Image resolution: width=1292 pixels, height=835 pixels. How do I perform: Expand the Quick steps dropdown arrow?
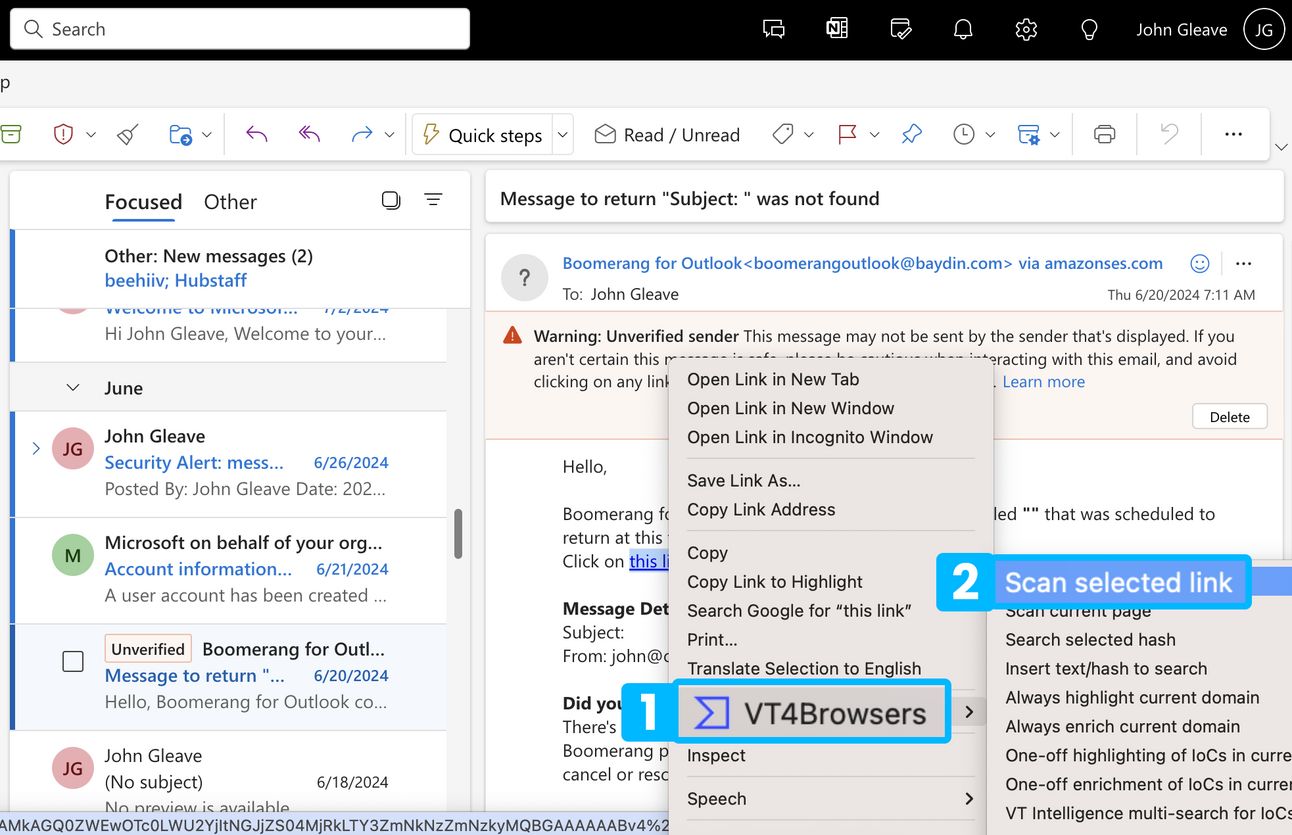tap(562, 135)
